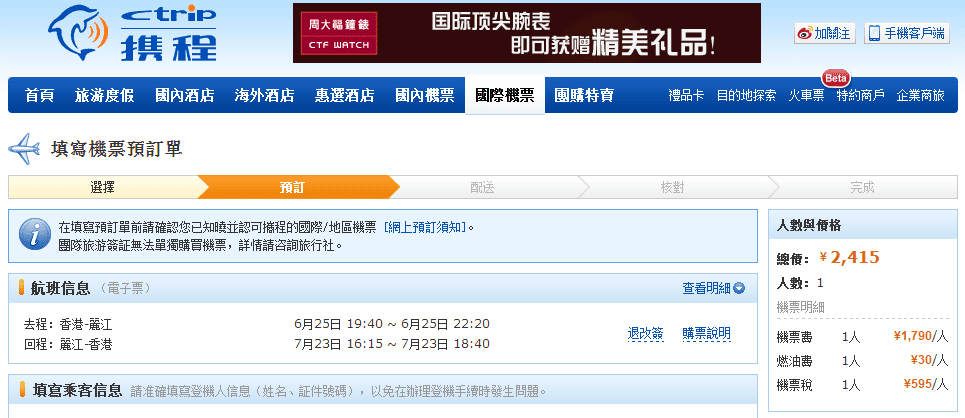Open 火車票 train tickets beta link

click(805, 96)
